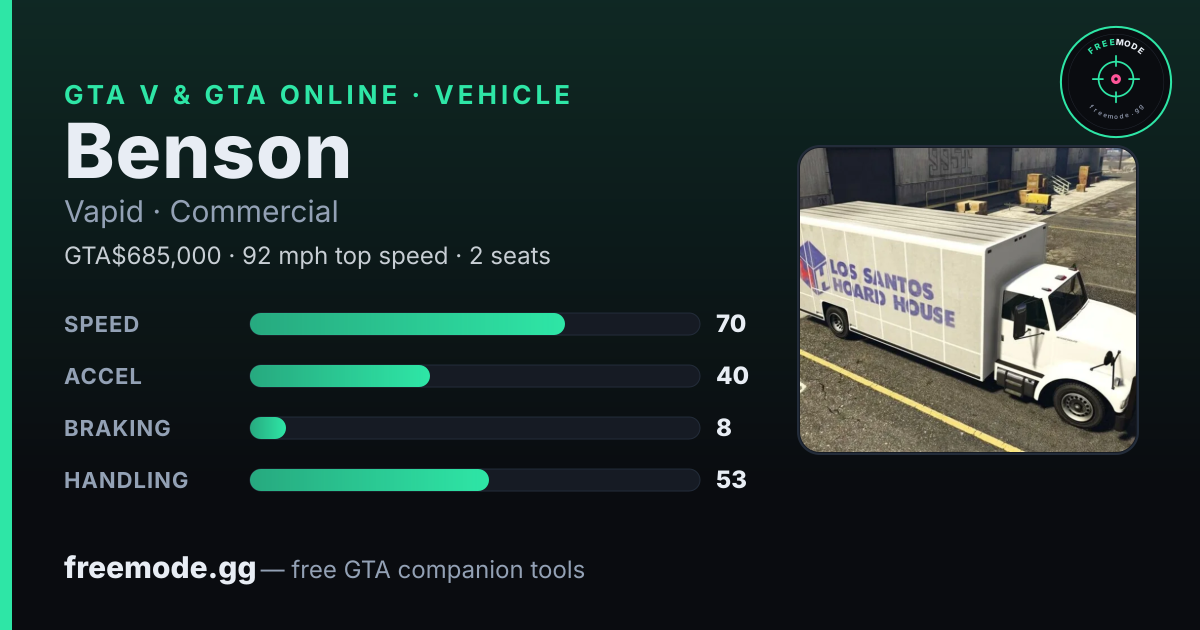The height and width of the screenshot is (630, 1200).
Task: Click the speed value 70
Action: [x=731, y=324]
